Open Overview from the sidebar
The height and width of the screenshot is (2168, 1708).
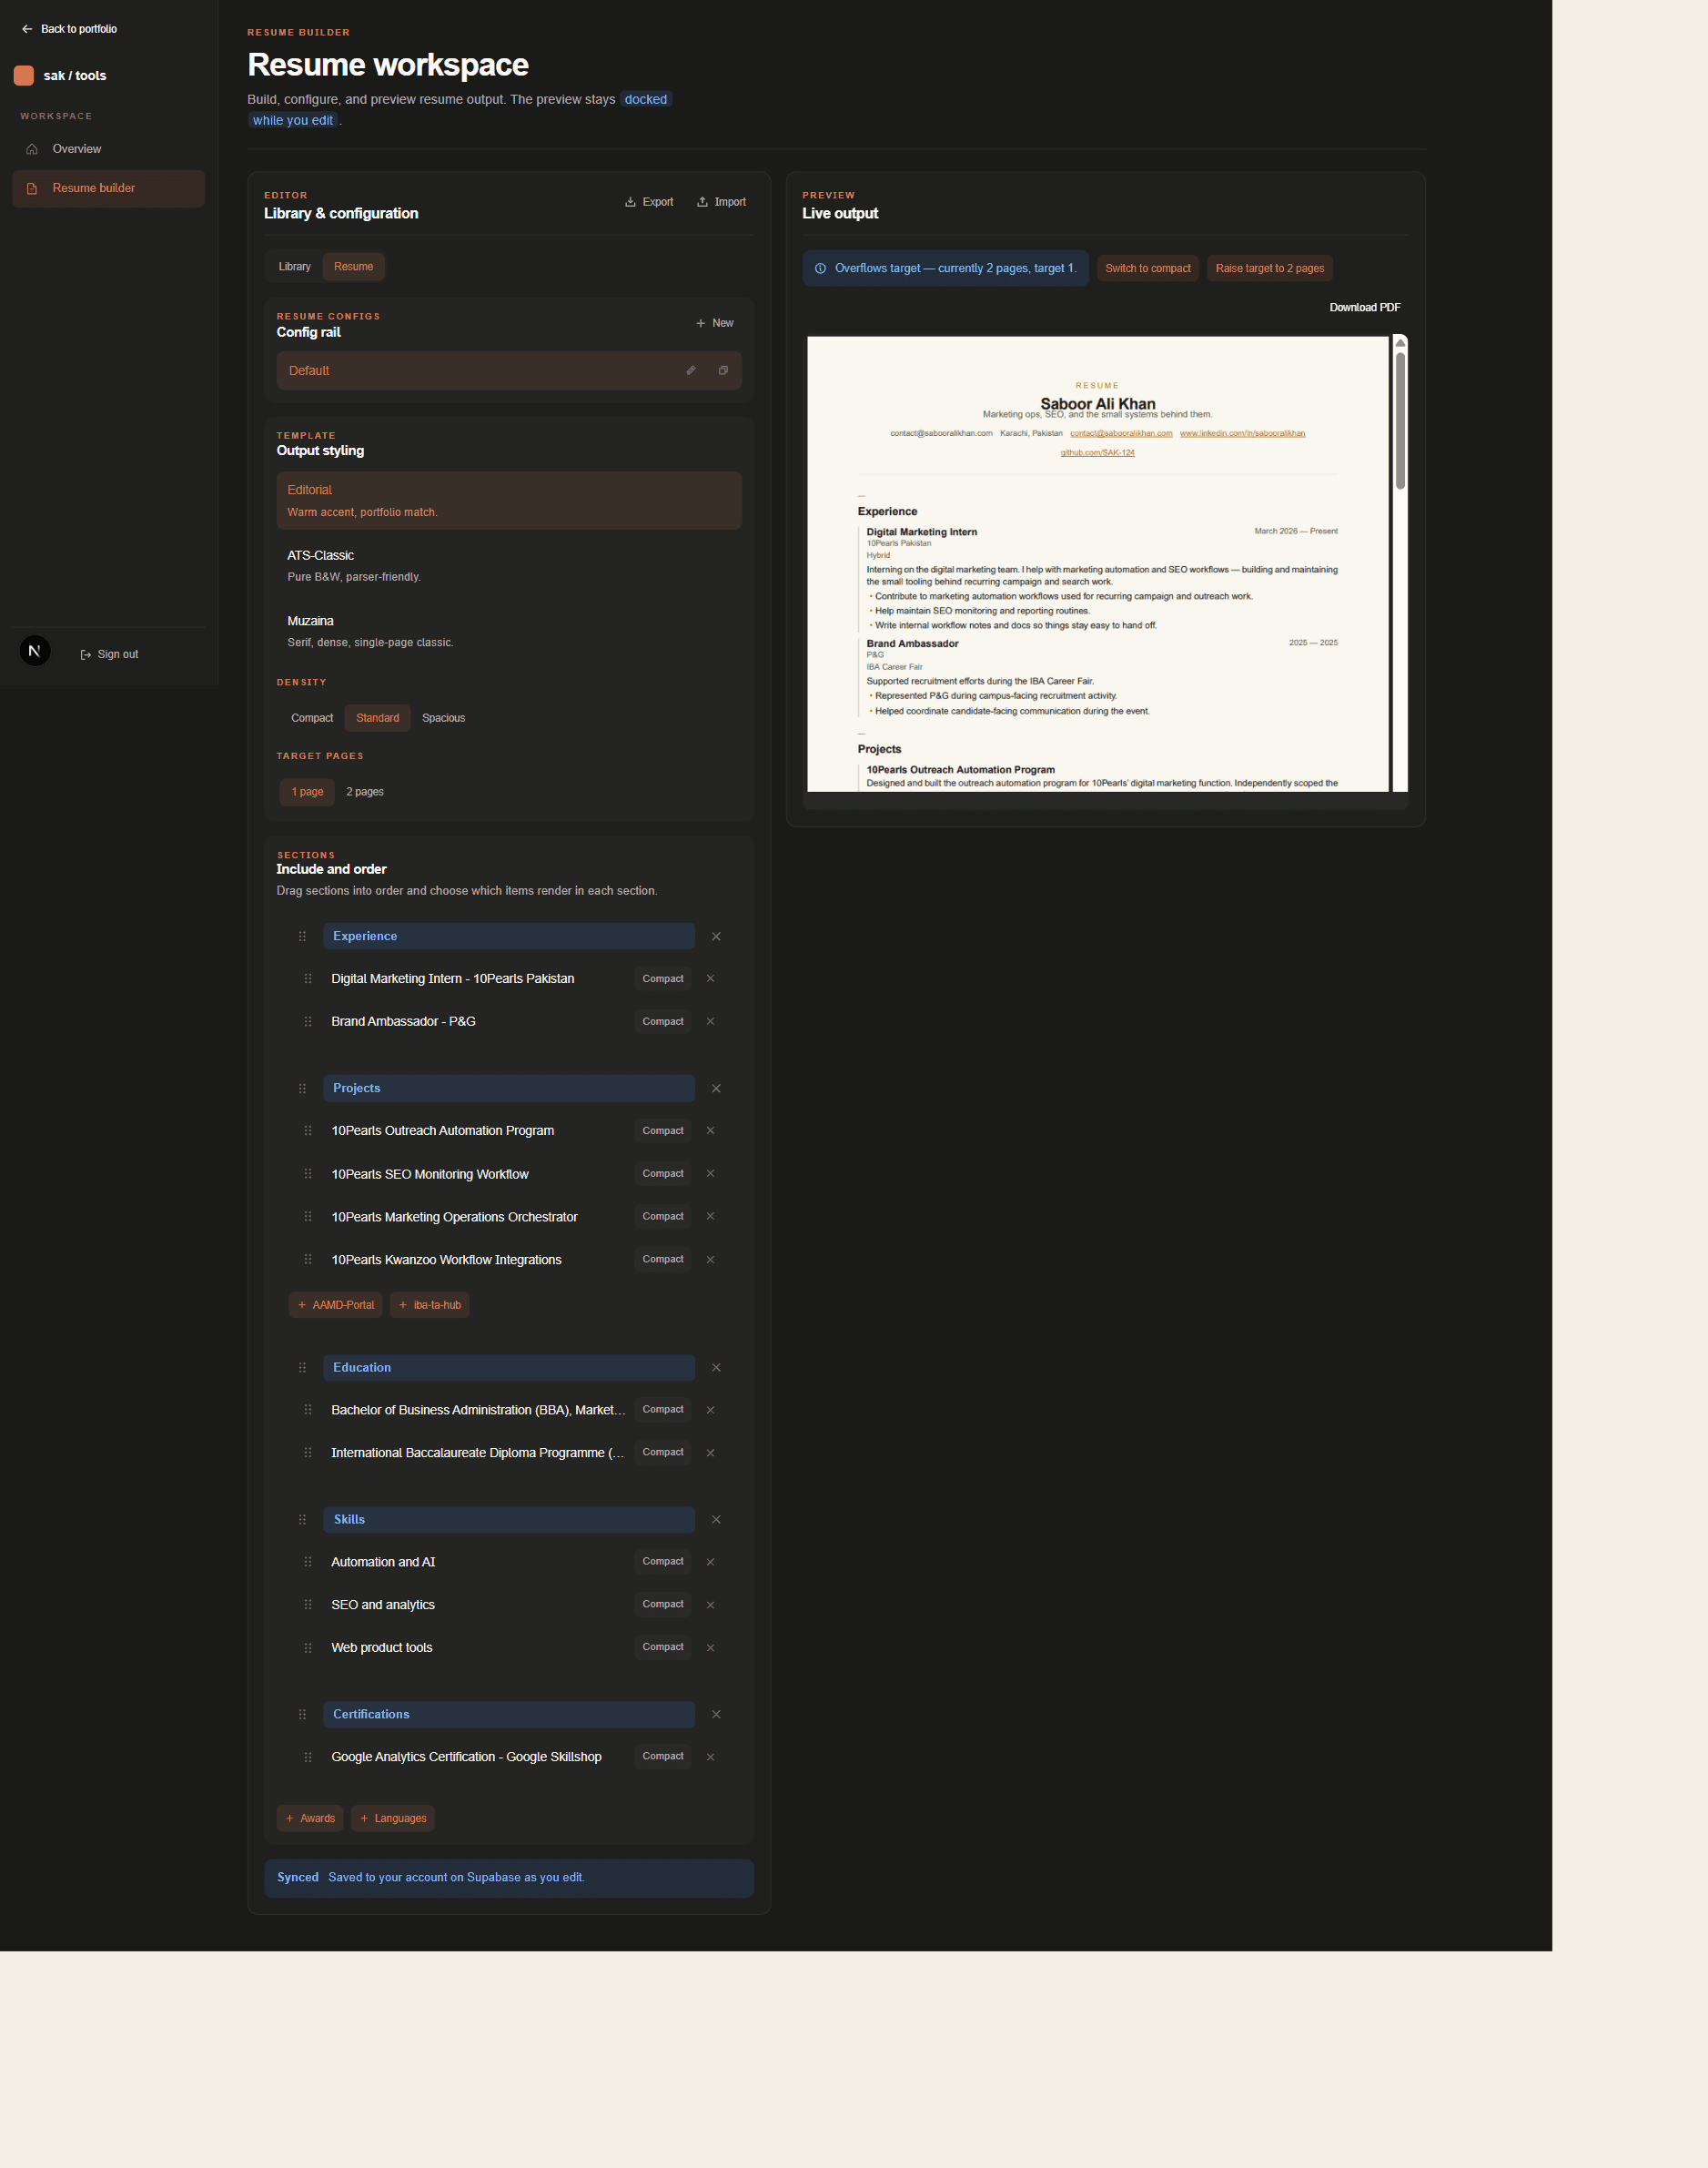77,148
